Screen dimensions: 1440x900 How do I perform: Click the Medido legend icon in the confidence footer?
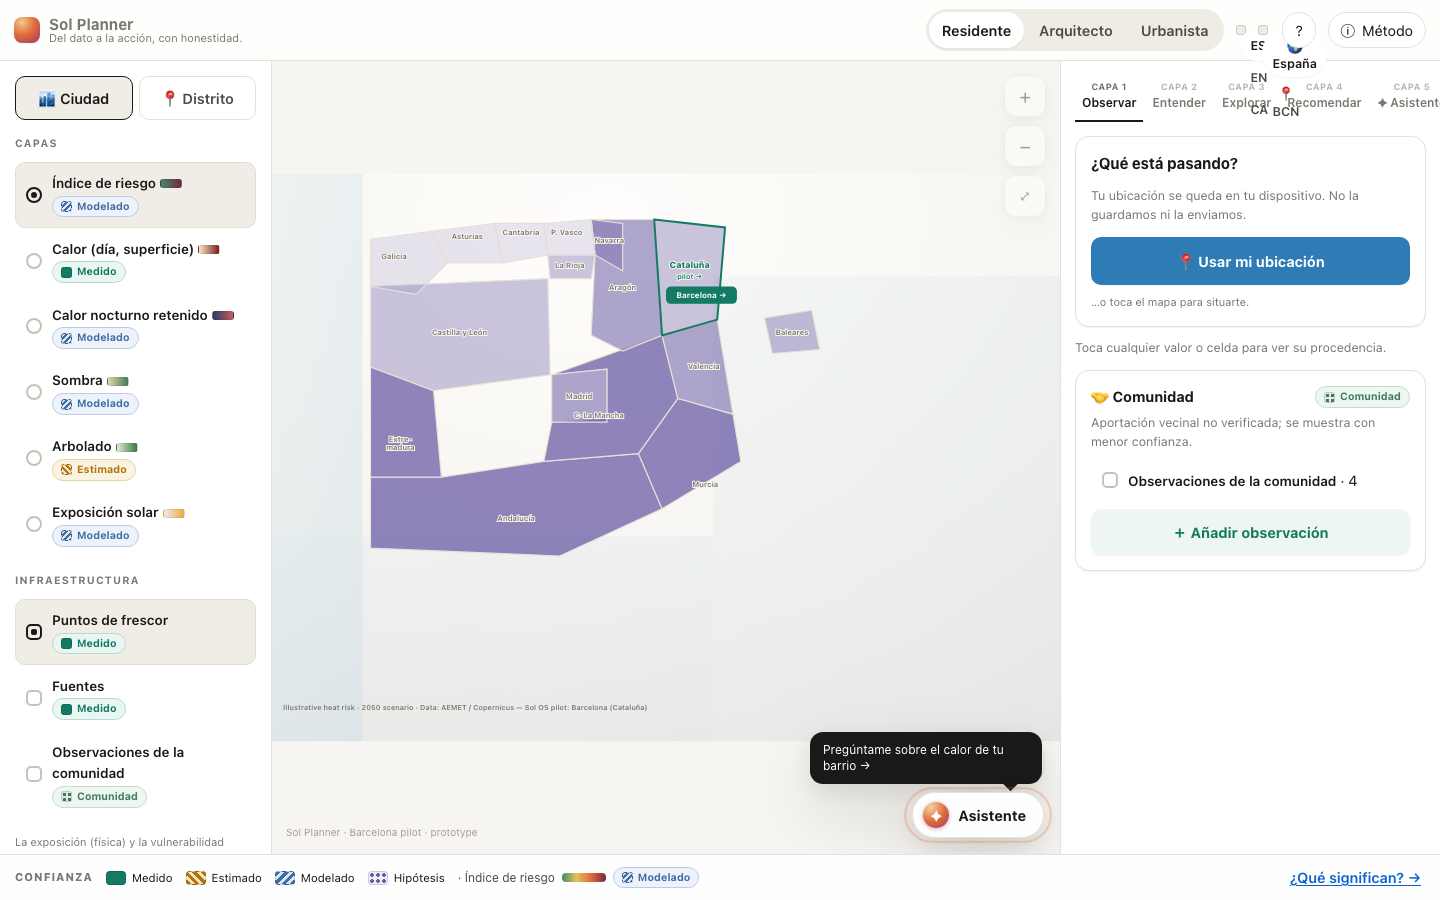click(x=116, y=878)
